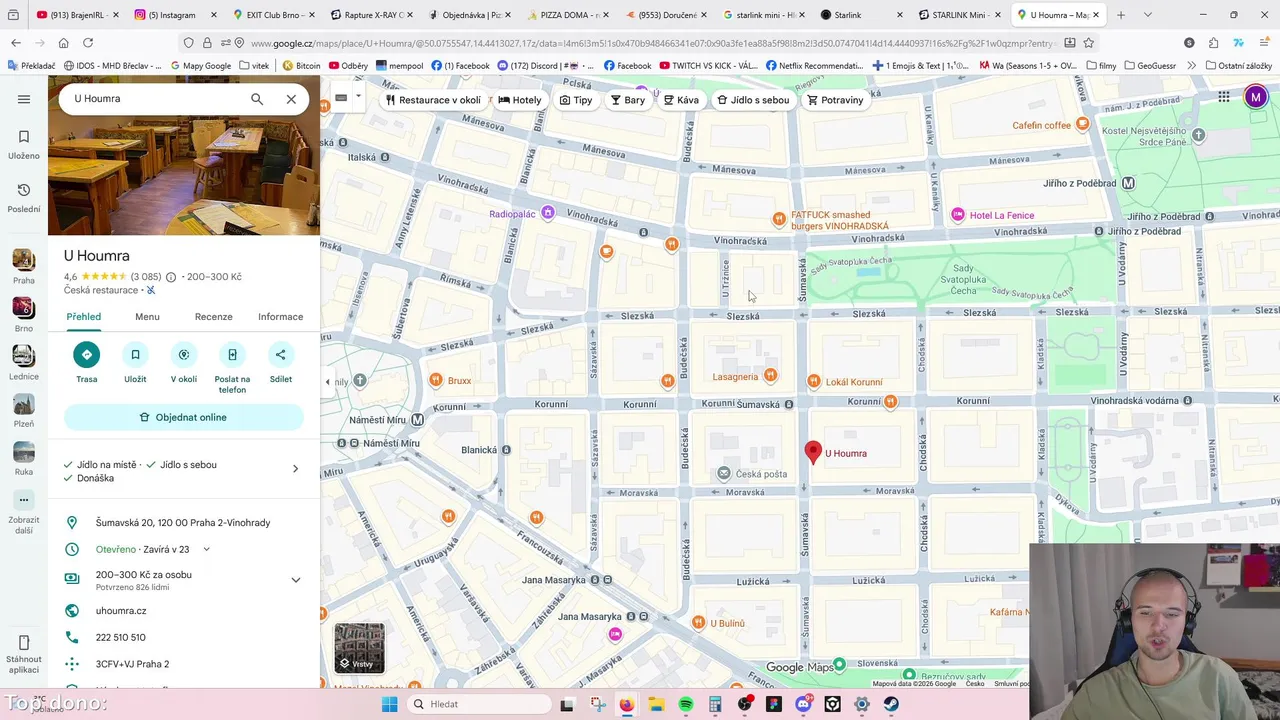Click the U Houmra red map pin

(x=813, y=453)
